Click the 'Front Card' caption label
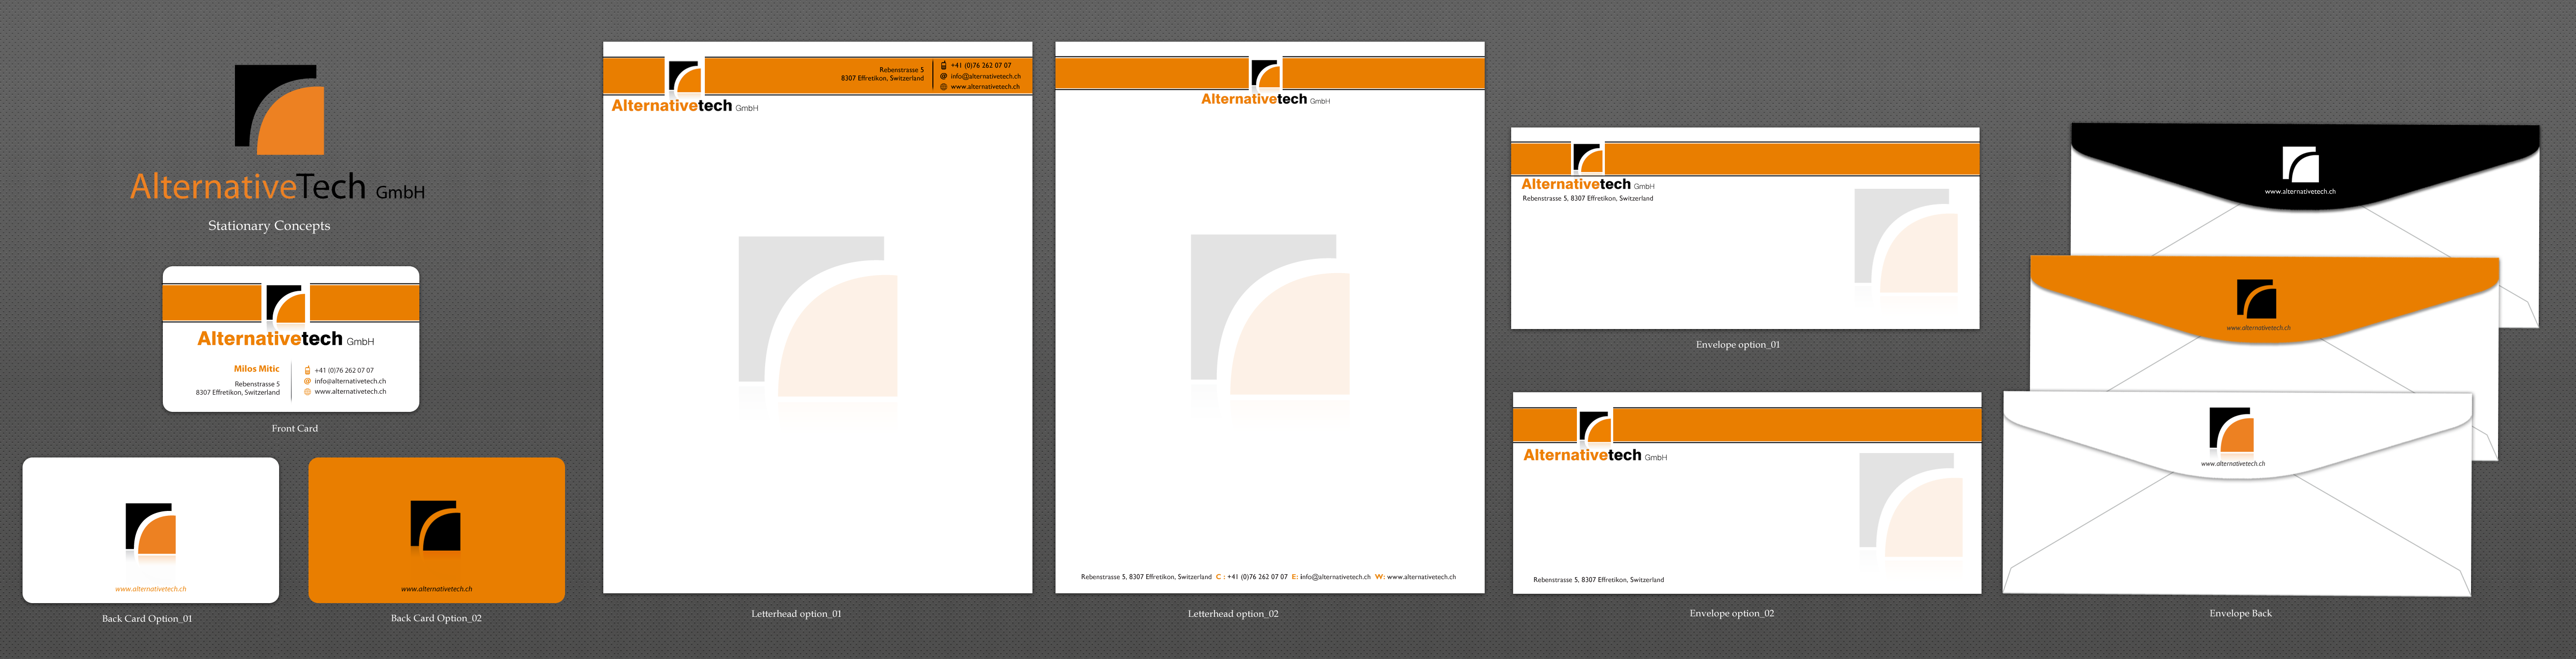Image resolution: width=2576 pixels, height=659 pixels. 294,428
